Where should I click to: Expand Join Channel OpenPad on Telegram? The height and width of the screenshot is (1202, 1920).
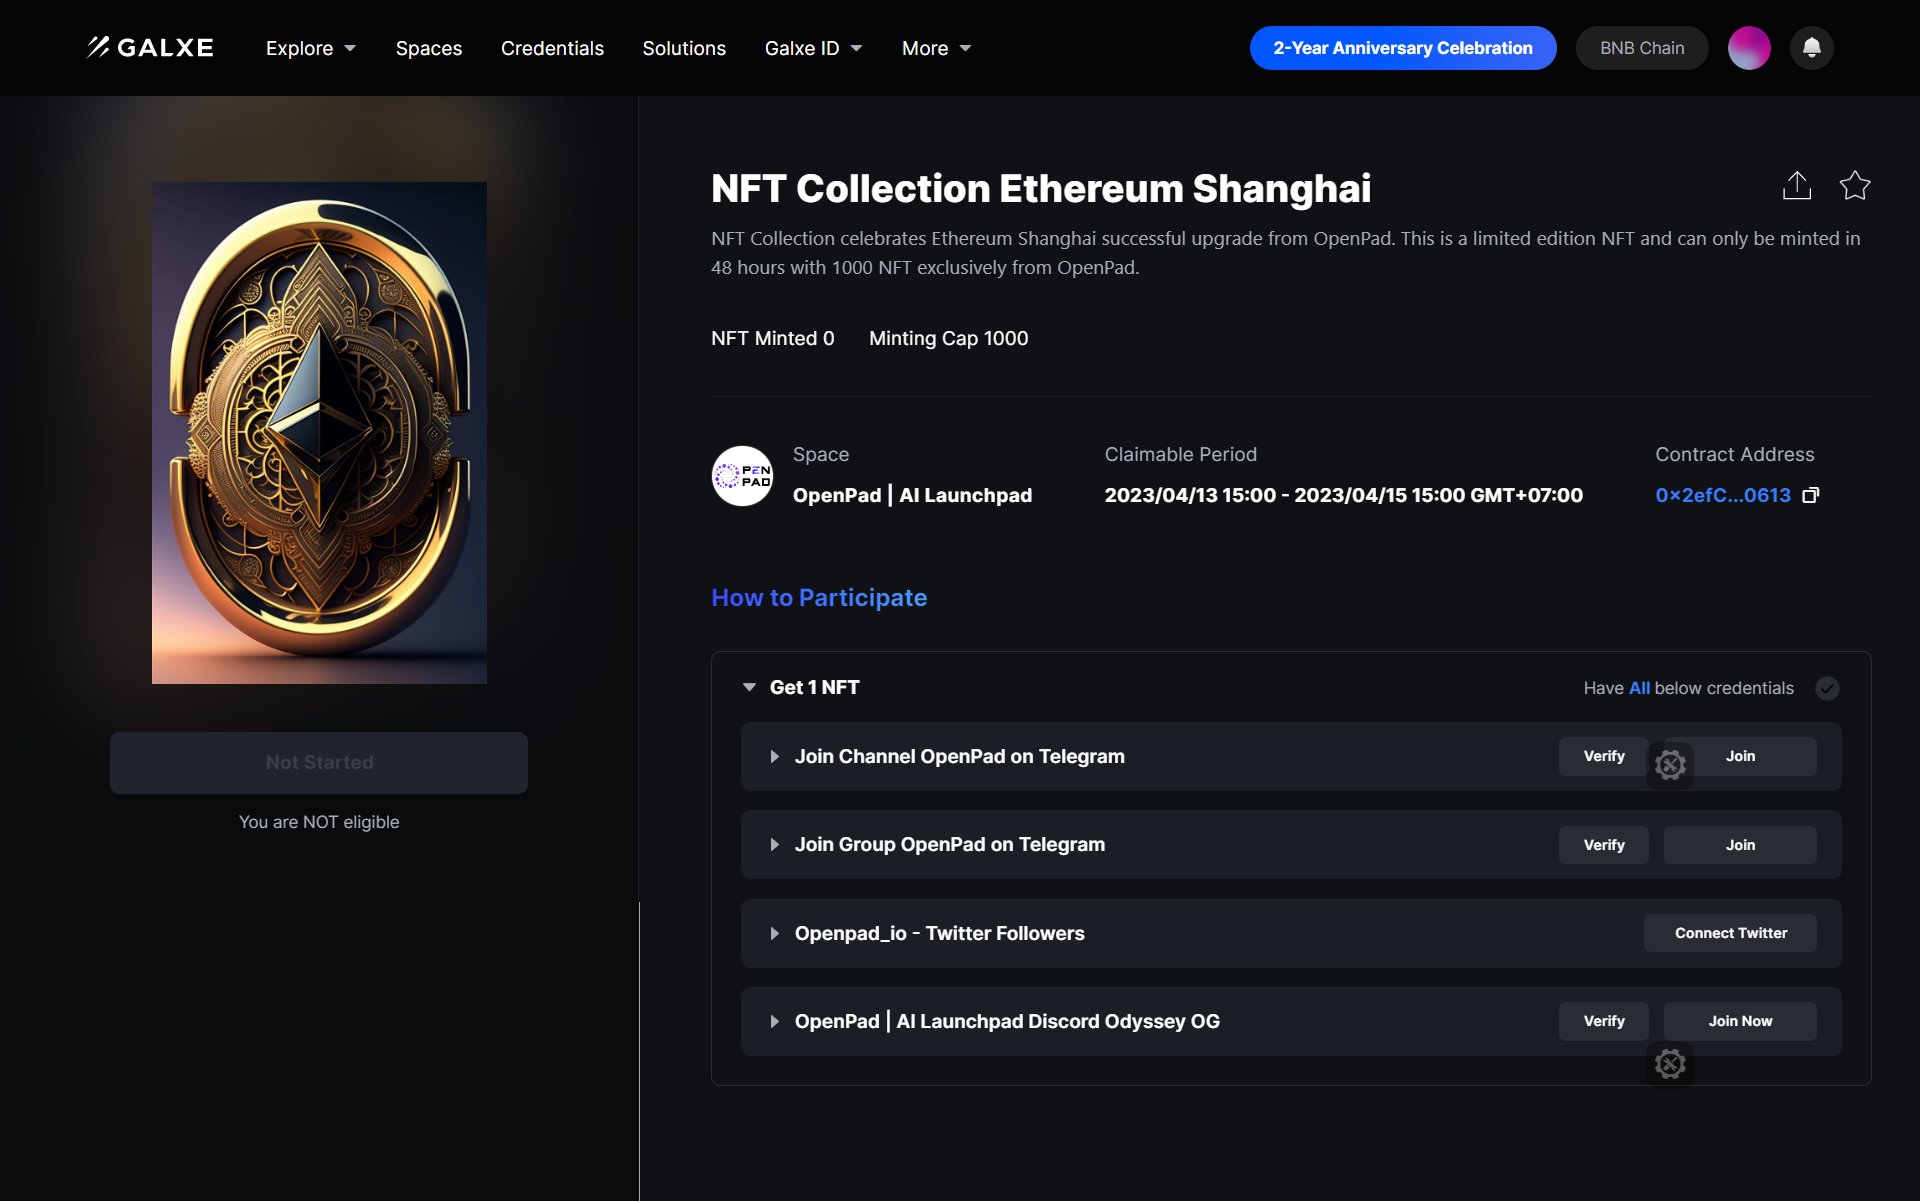(x=774, y=757)
